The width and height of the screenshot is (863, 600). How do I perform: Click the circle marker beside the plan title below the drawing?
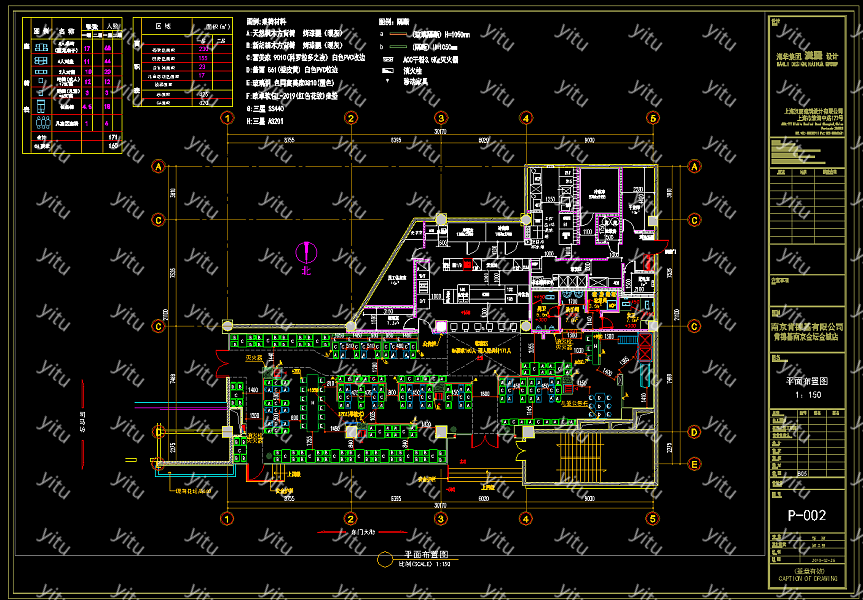tap(384, 562)
